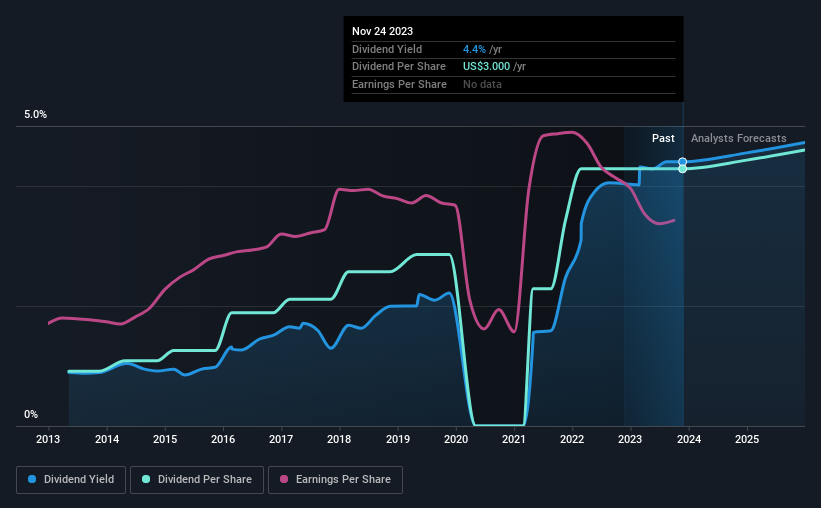
Task: Toggle the Dividend Per Share legend button
Action: pos(197,480)
